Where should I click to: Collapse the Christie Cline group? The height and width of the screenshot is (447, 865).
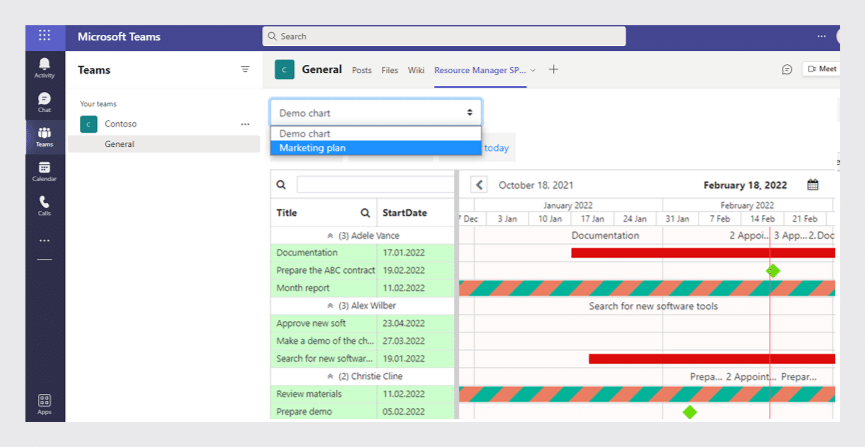pyautogui.click(x=330, y=376)
